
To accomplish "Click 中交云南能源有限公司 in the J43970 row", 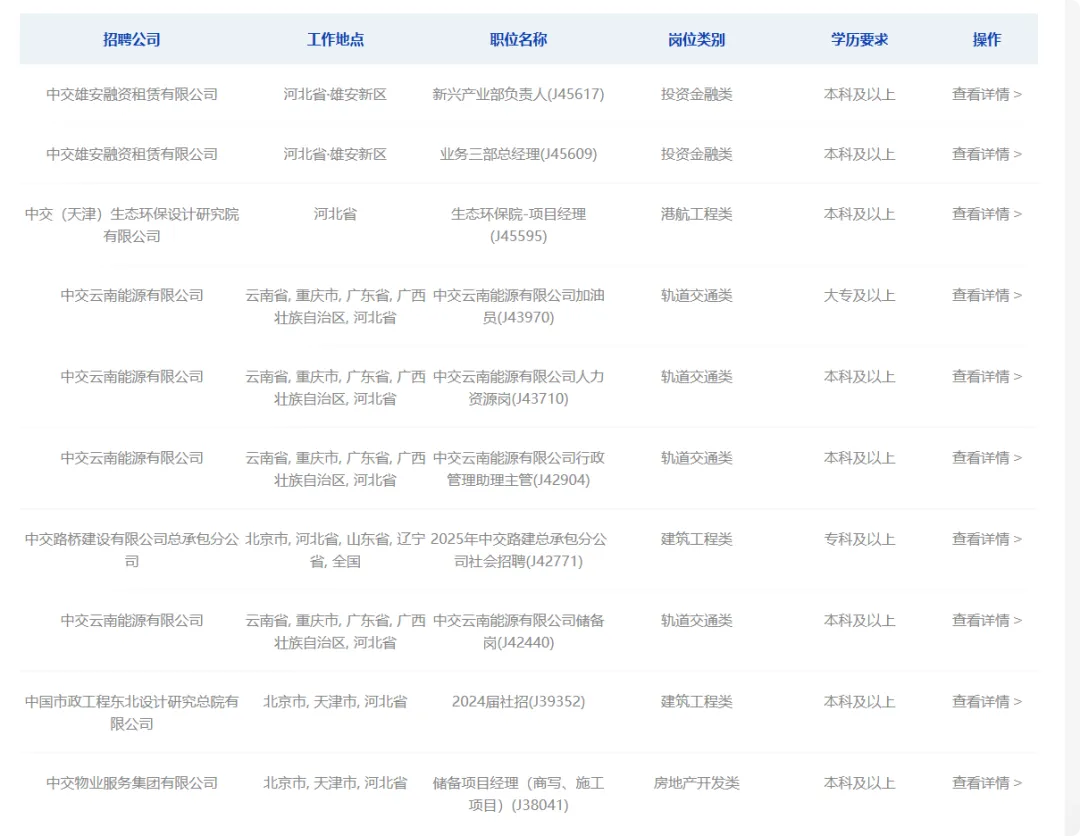I will 132,295.
